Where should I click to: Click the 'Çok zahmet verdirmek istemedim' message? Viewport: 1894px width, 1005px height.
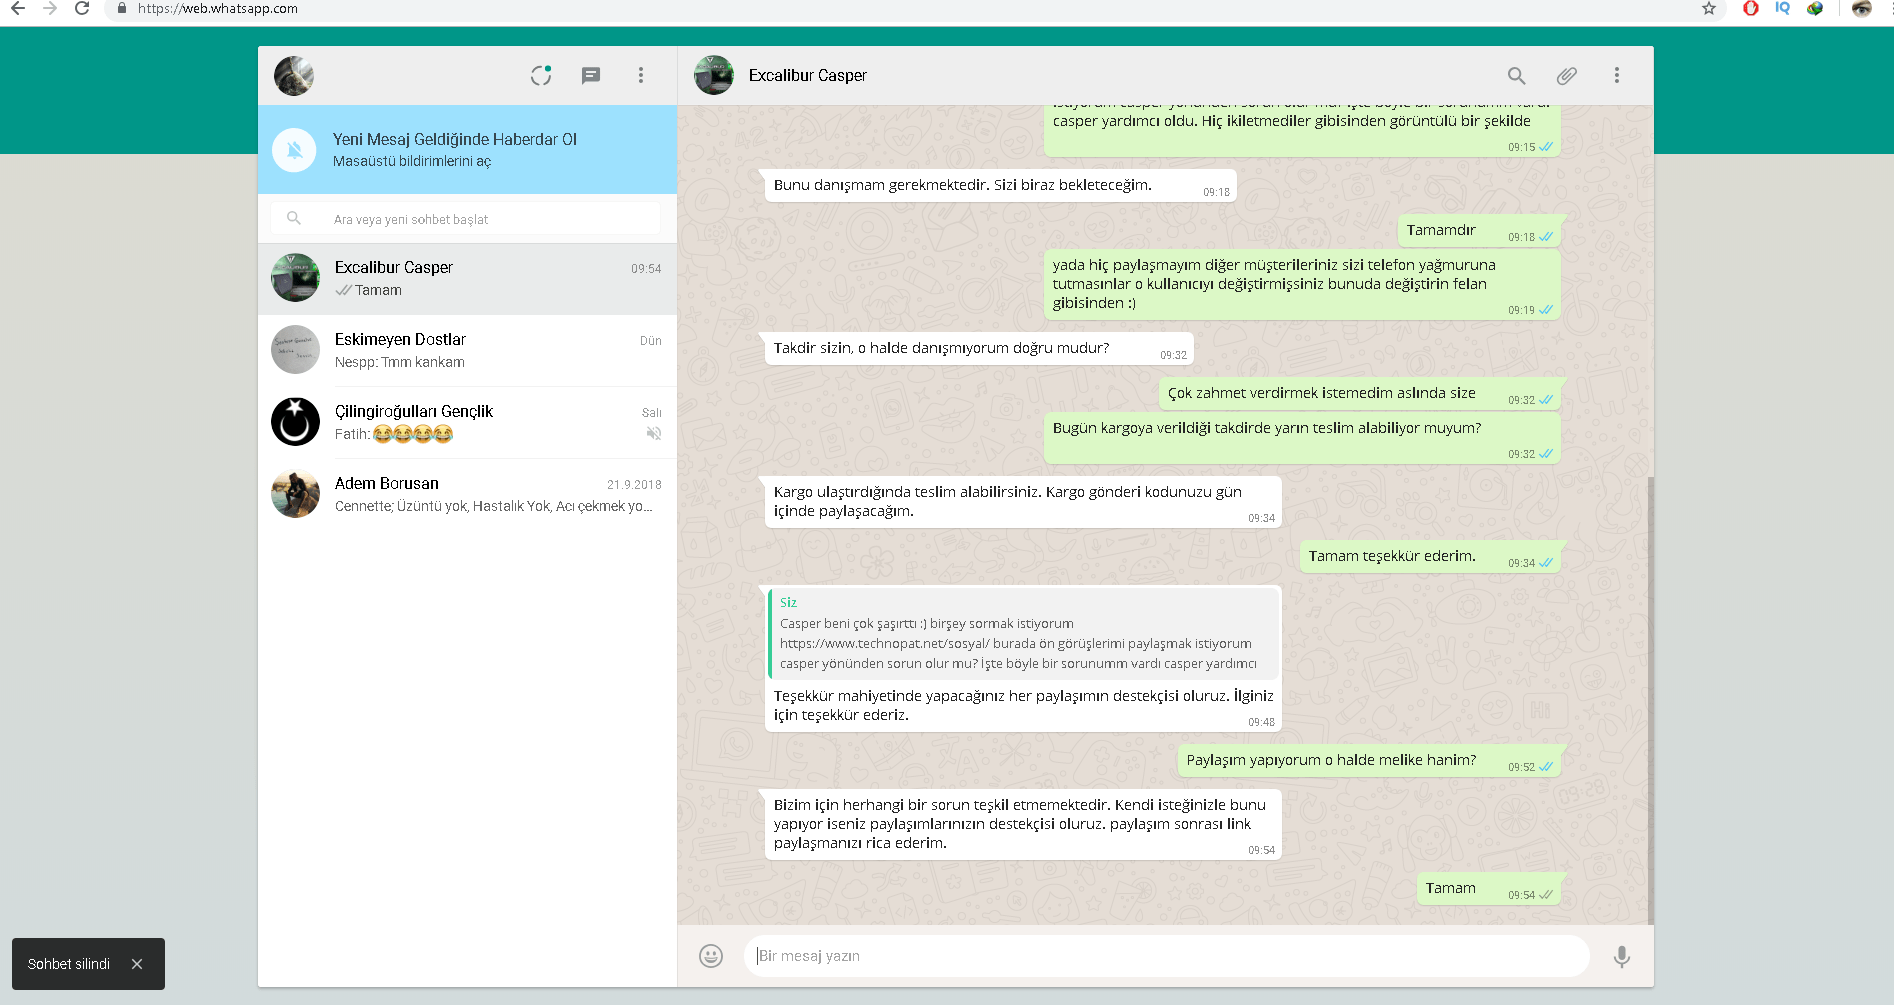point(1360,394)
